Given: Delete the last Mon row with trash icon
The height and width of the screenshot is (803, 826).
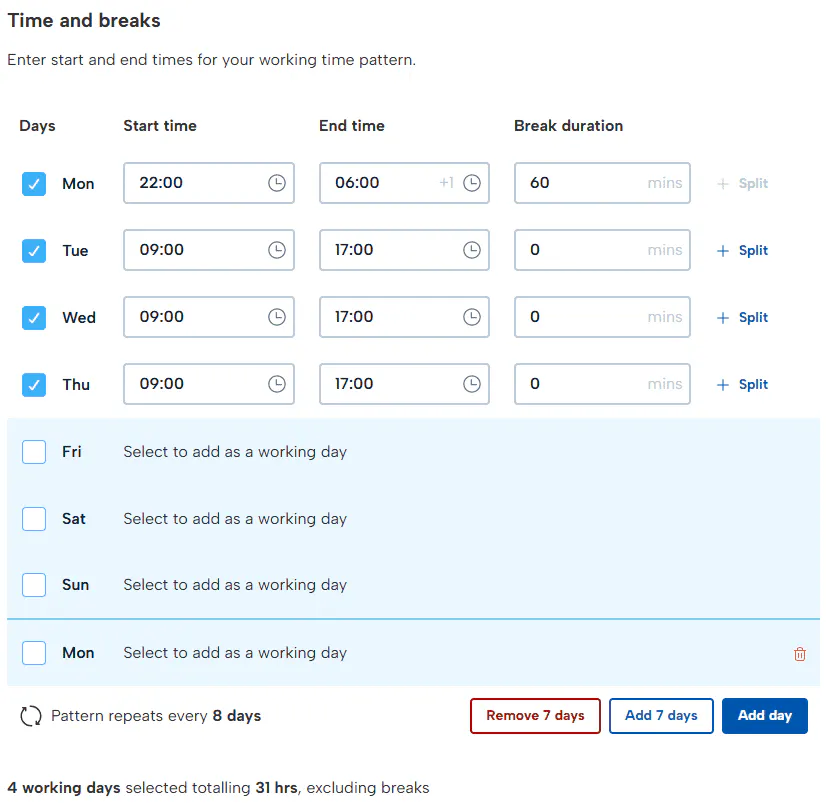Looking at the screenshot, I should pos(800,654).
